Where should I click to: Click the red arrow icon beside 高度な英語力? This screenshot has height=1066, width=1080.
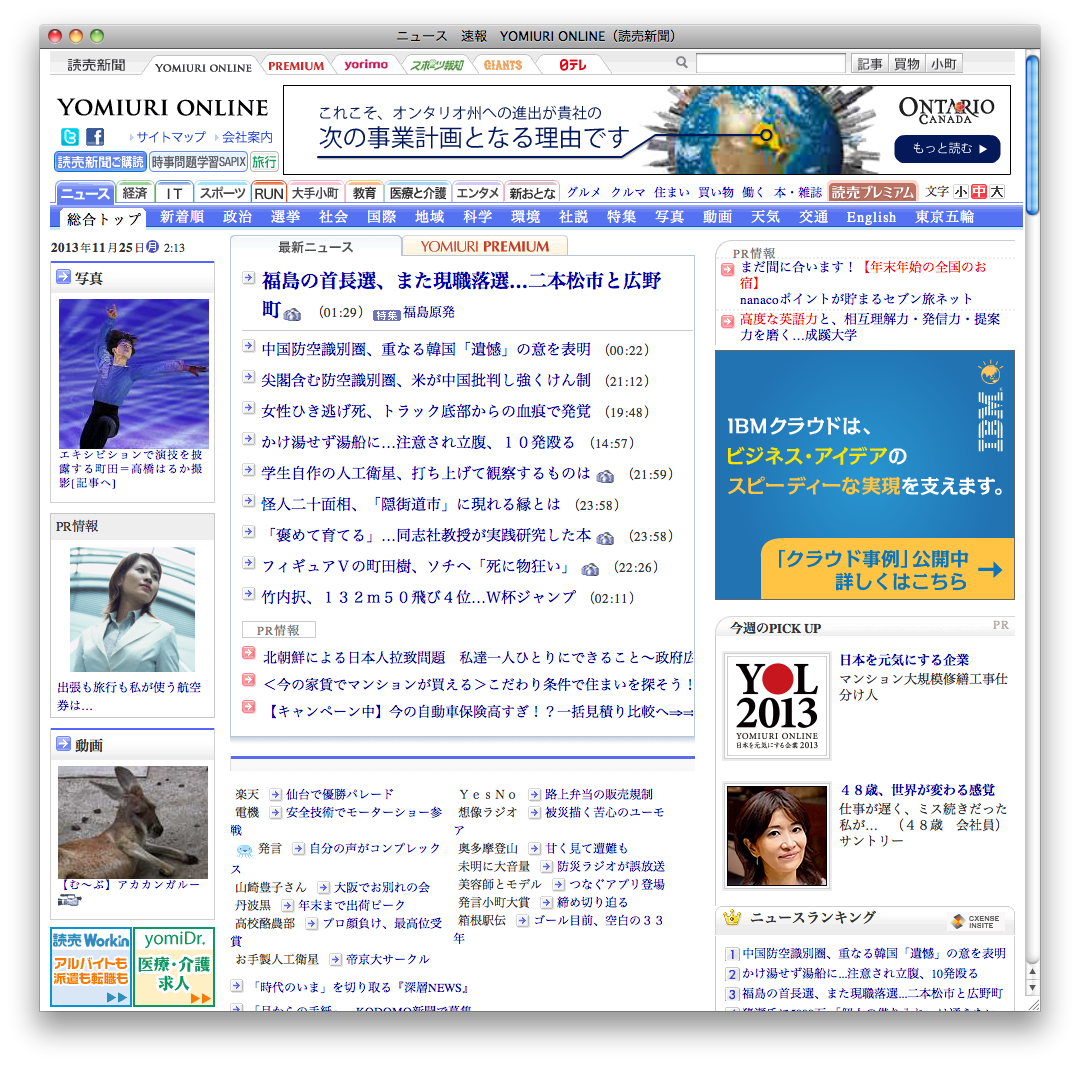pos(727,321)
